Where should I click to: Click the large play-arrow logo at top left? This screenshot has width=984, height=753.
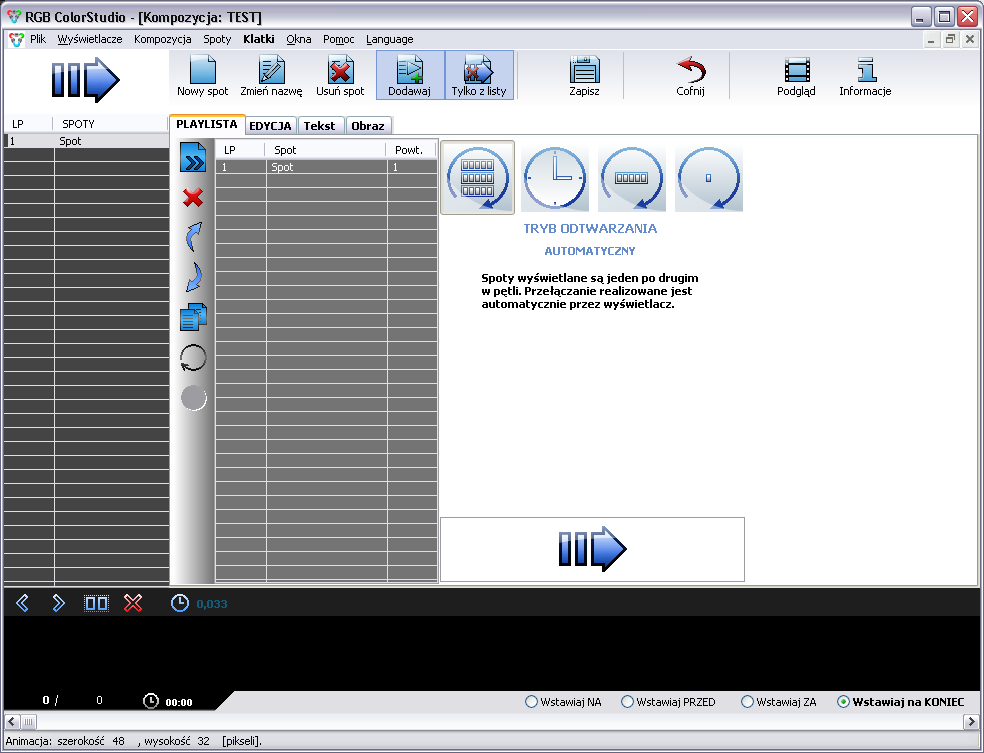85,80
